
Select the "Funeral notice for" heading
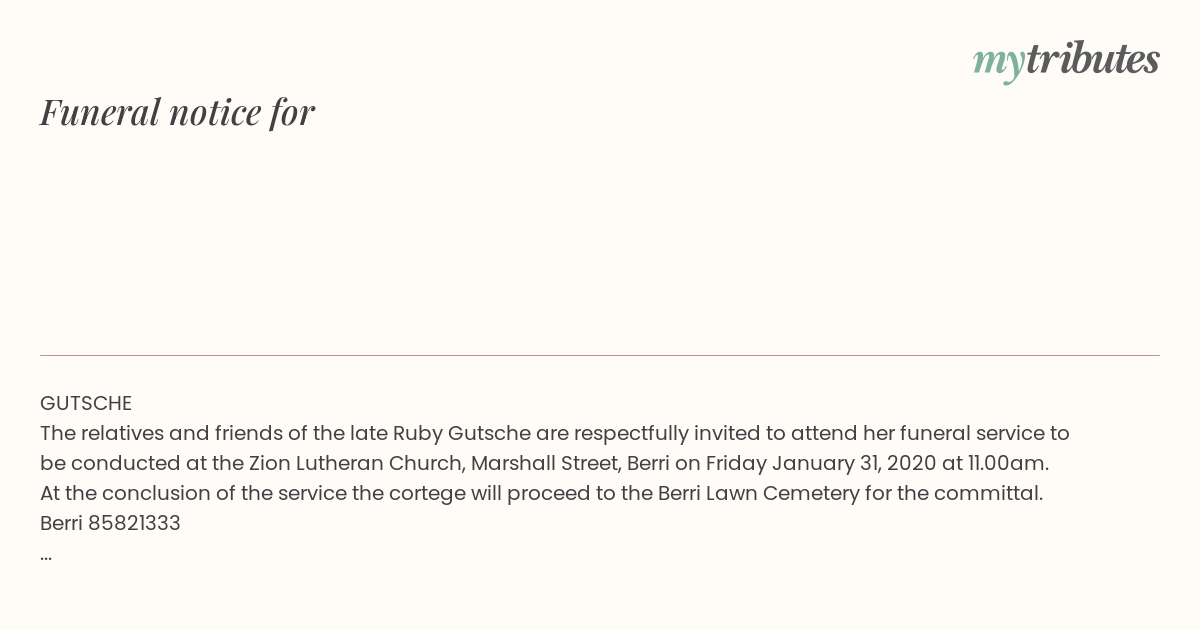[177, 112]
